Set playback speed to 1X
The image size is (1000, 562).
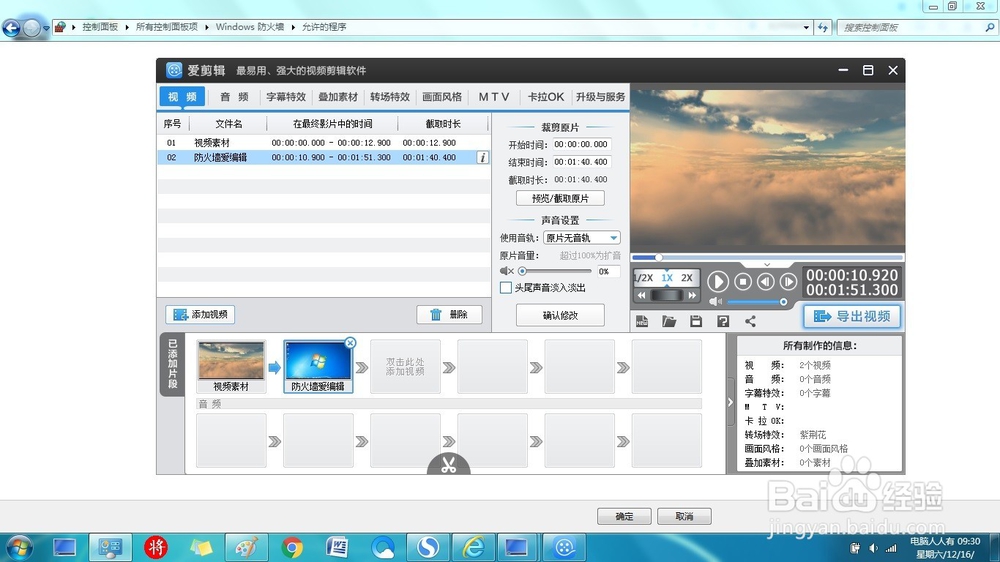coord(667,277)
